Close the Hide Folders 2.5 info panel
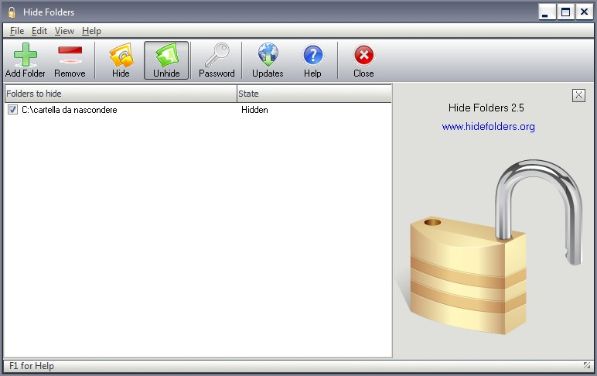The image size is (597, 376). 578,95
